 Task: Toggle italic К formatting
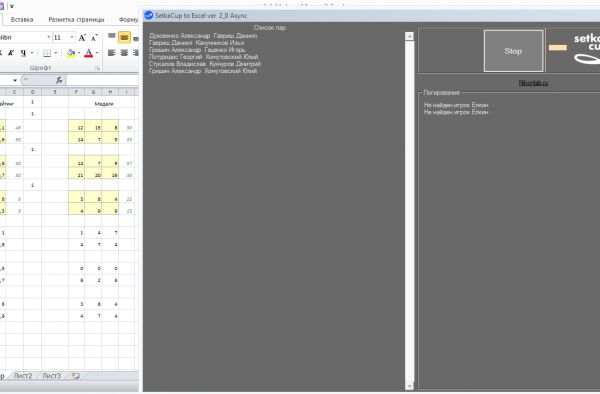(11, 53)
